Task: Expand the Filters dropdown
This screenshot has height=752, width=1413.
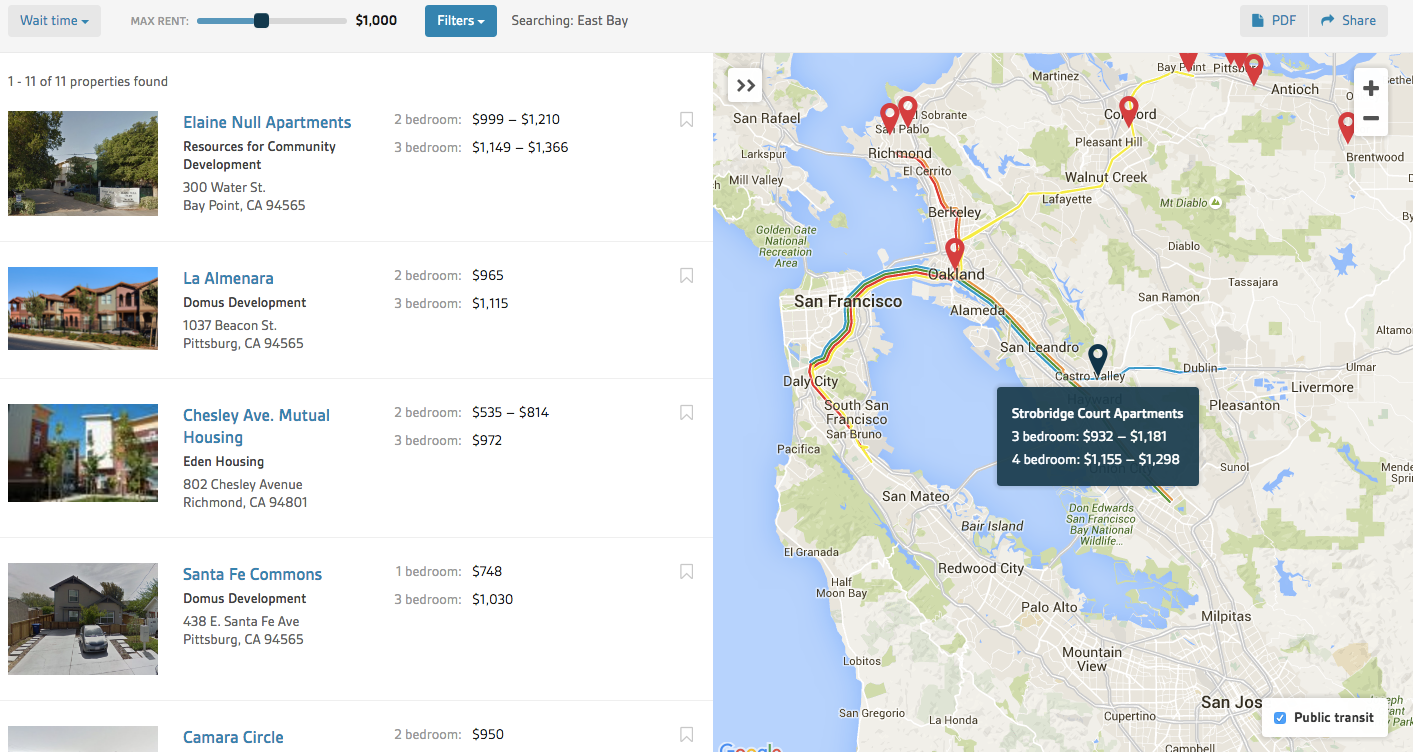Action: click(x=461, y=21)
